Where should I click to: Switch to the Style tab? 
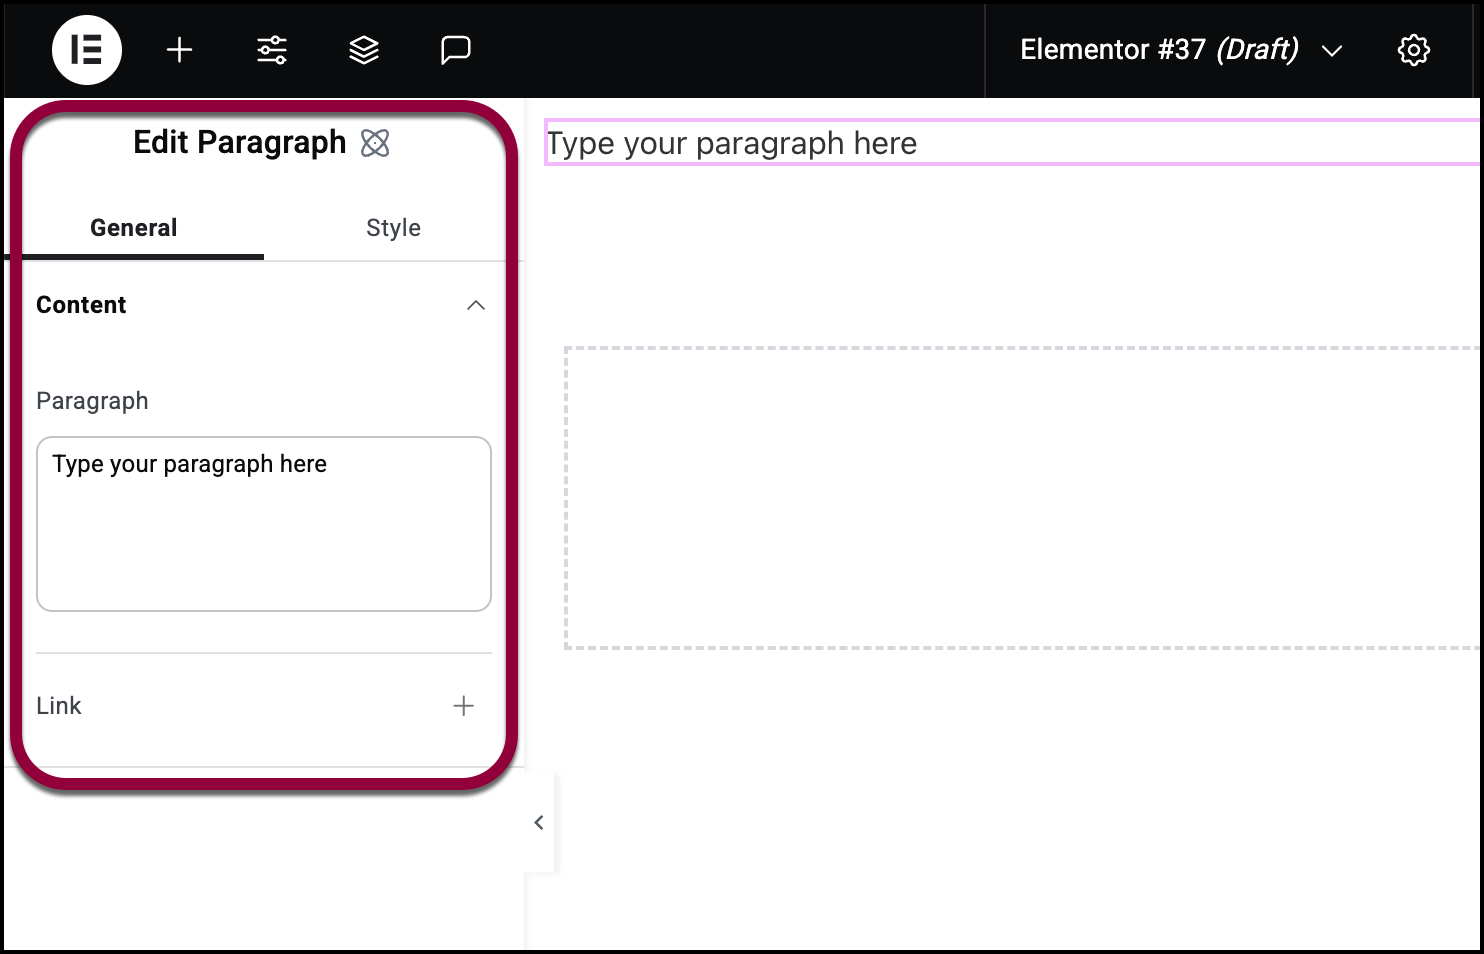click(x=393, y=228)
